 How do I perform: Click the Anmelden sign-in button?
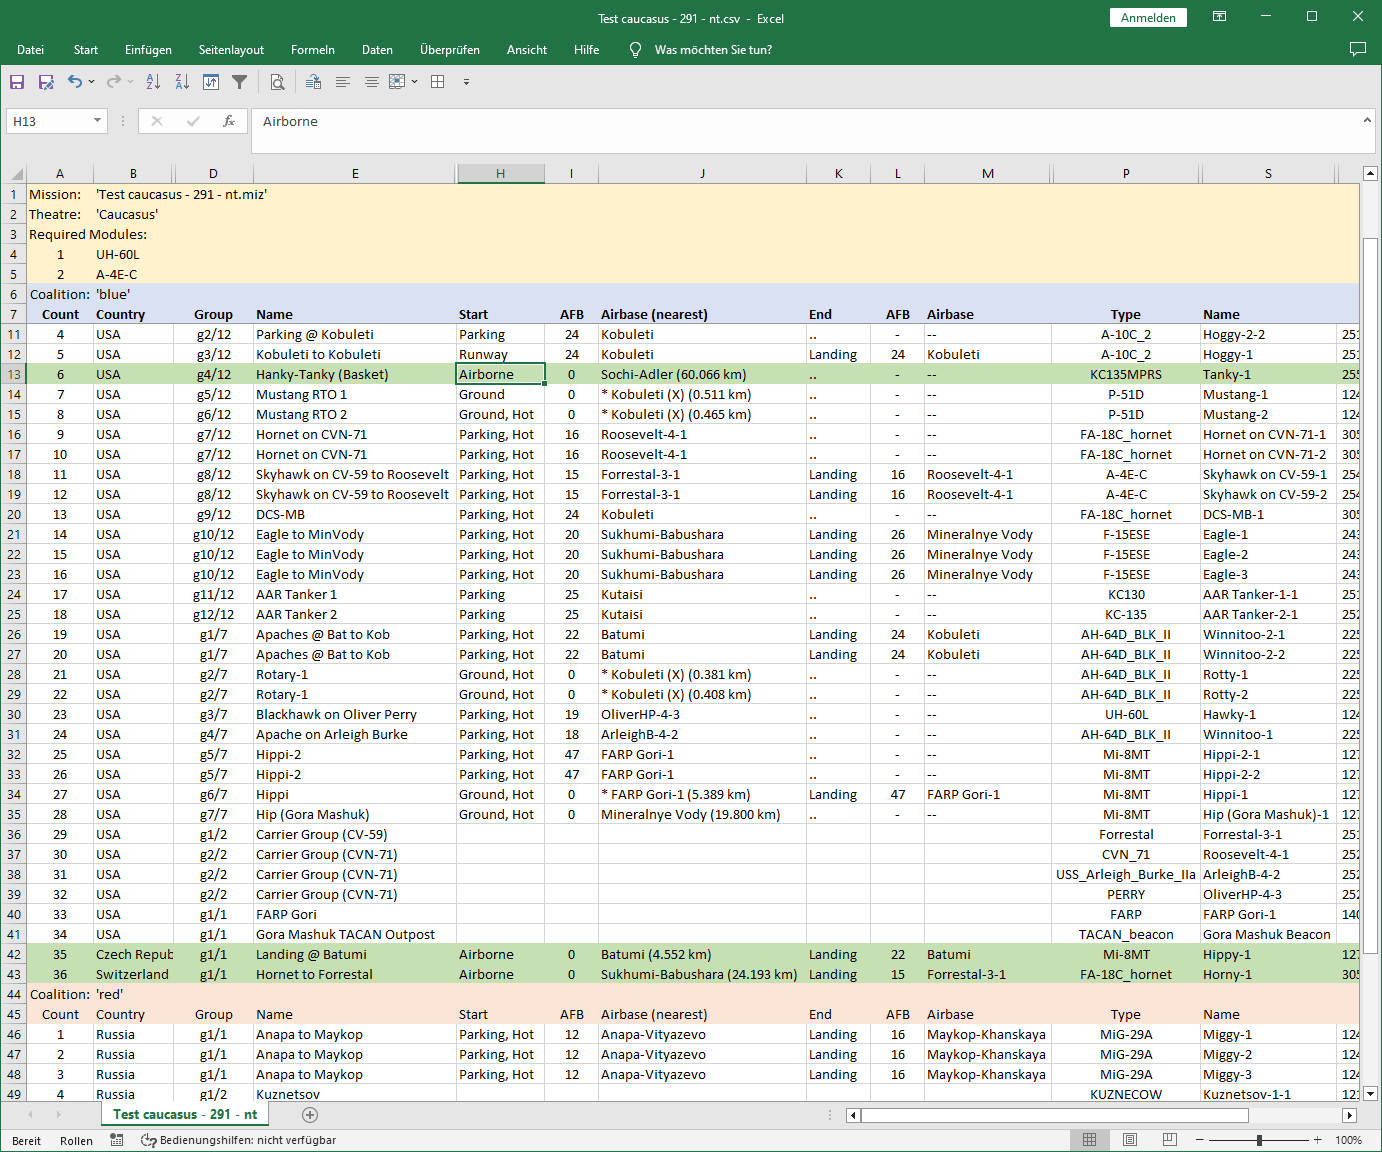pyautogui.click(x=1148, y=18)
